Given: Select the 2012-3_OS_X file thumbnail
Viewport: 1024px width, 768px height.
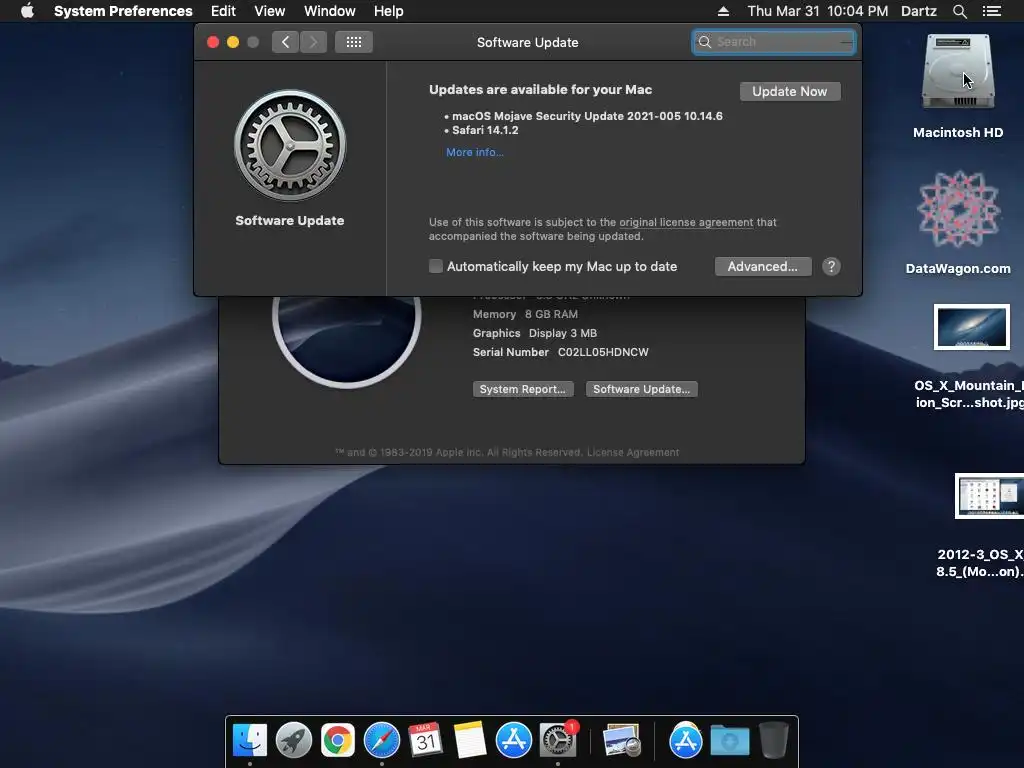Looking at the screenshot, I should pos(989,496).
